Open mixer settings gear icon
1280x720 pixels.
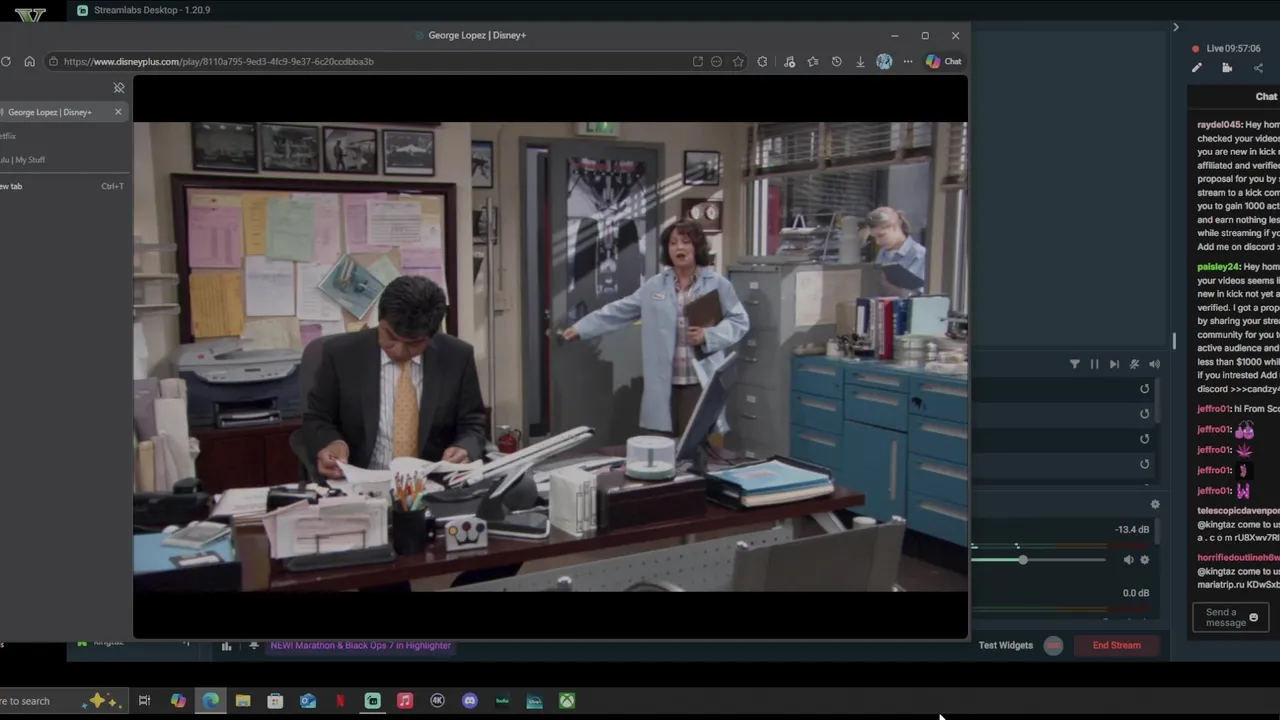pos(1155,505)
